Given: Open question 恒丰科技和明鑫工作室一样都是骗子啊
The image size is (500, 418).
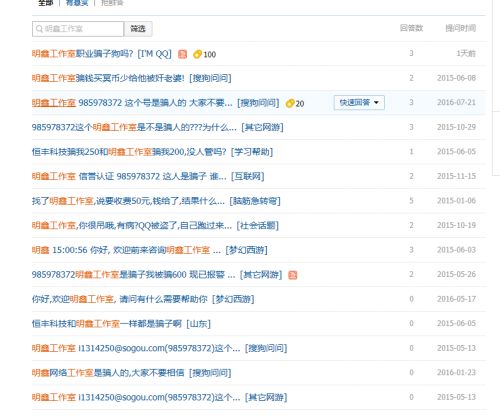Looking at the screenshot, I should [x=107, y=324].
